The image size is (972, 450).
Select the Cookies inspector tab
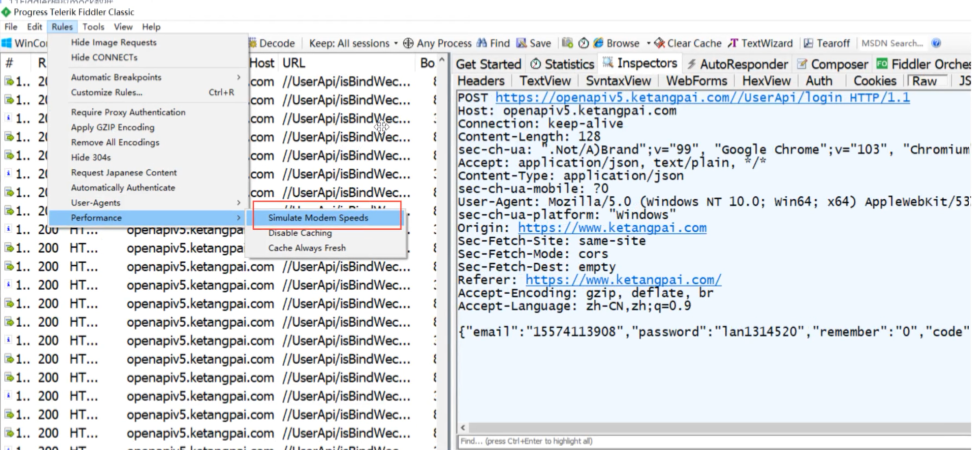pyautogui.click(x=875, y=81)
